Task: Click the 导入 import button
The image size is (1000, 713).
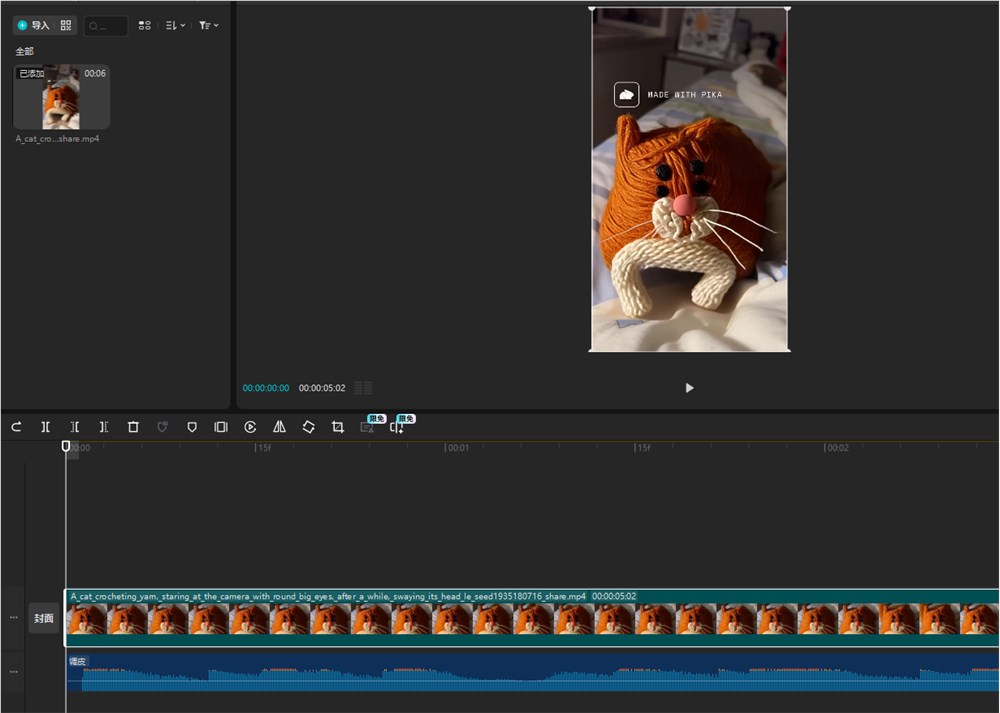Action: 33,25
